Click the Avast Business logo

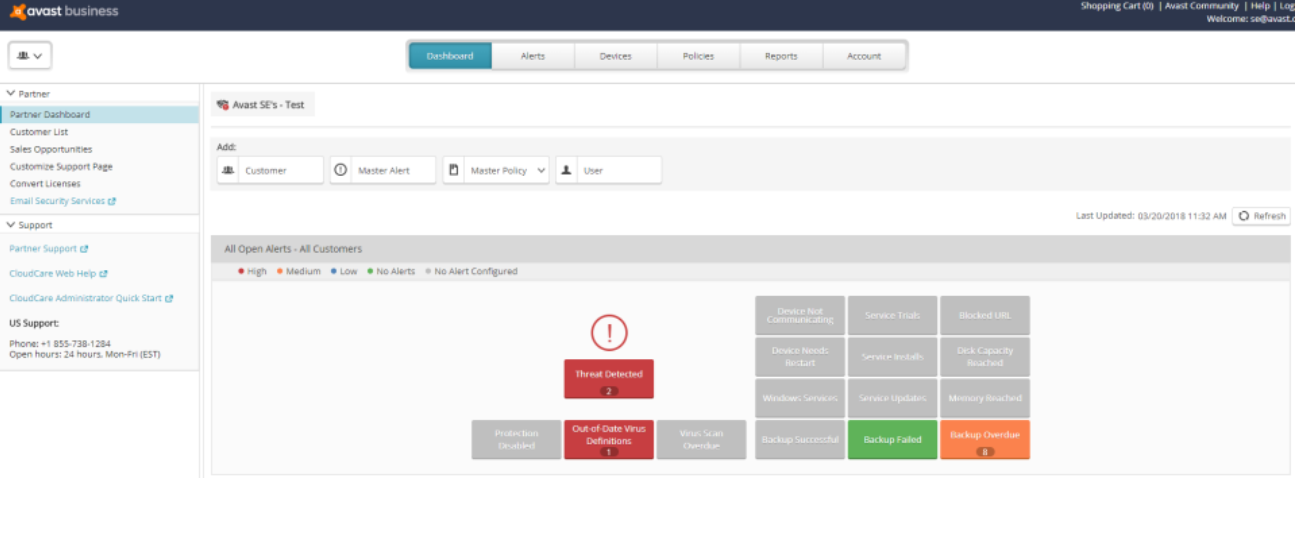pyautogui.click(x=64, y=11)
